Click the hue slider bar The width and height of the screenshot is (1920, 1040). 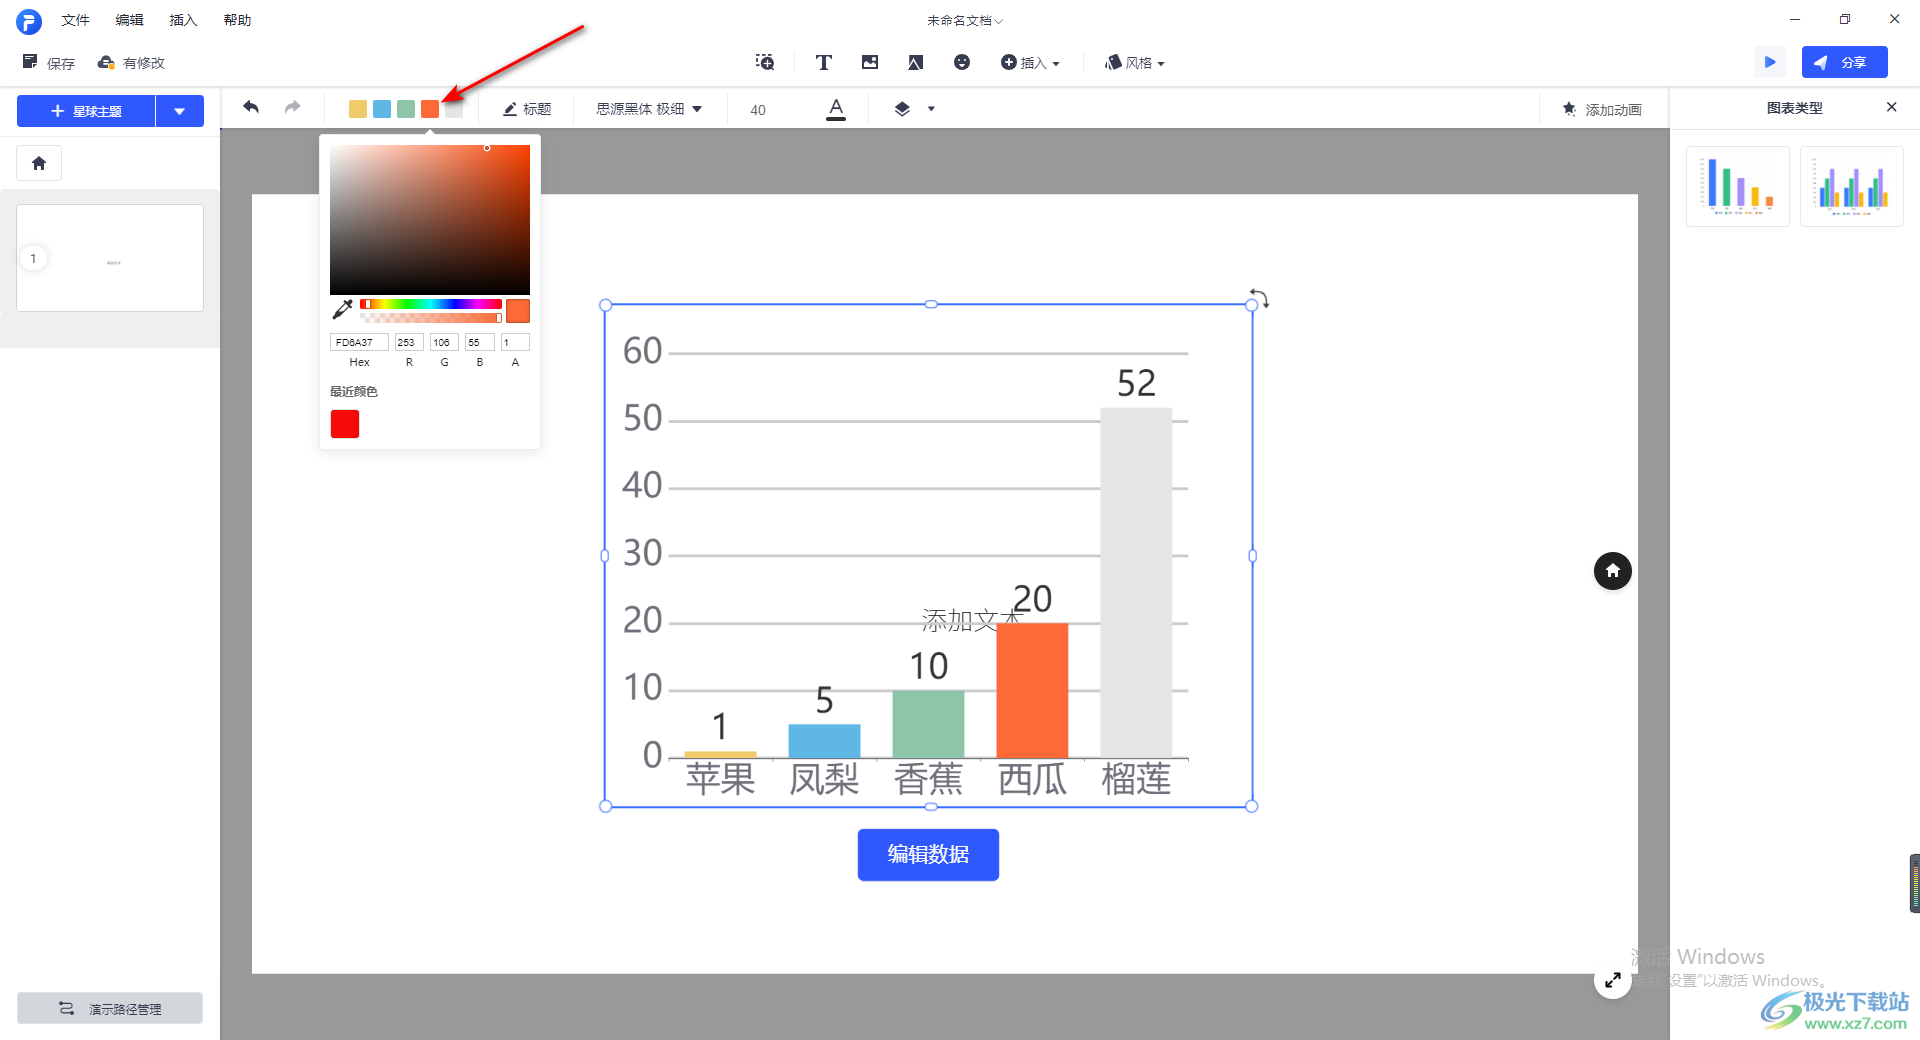click(431, 304)
